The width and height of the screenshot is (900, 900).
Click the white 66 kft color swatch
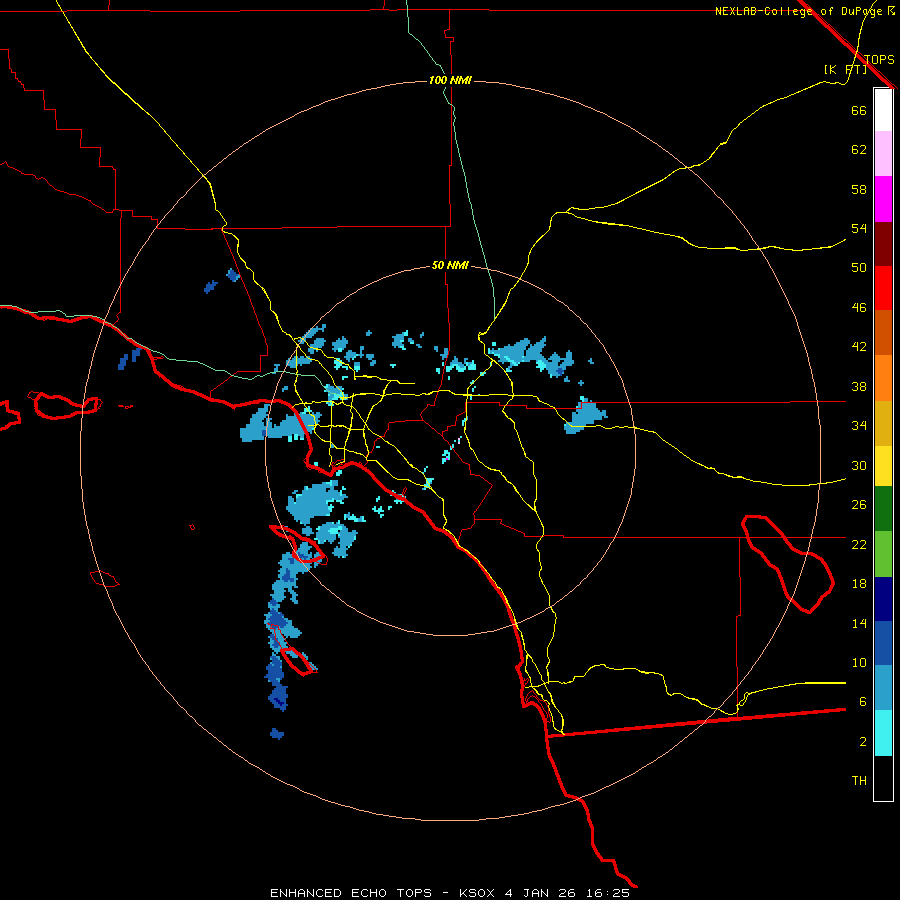[x=883, y=110]
